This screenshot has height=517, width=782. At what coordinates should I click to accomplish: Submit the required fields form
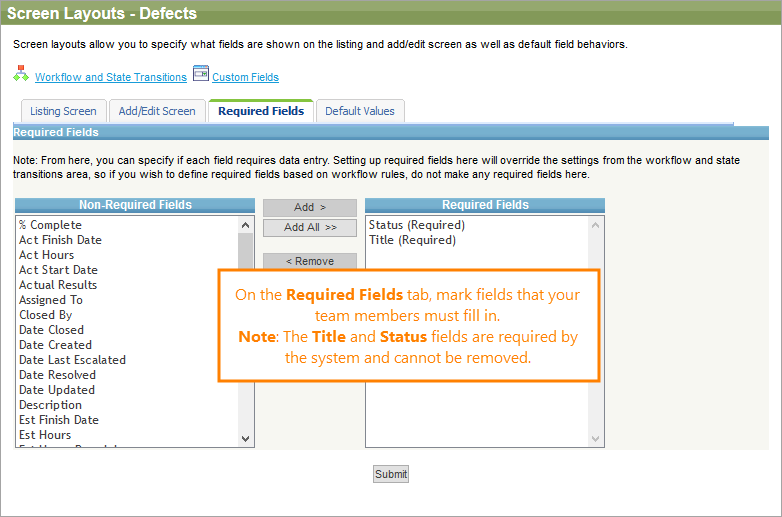391,474
